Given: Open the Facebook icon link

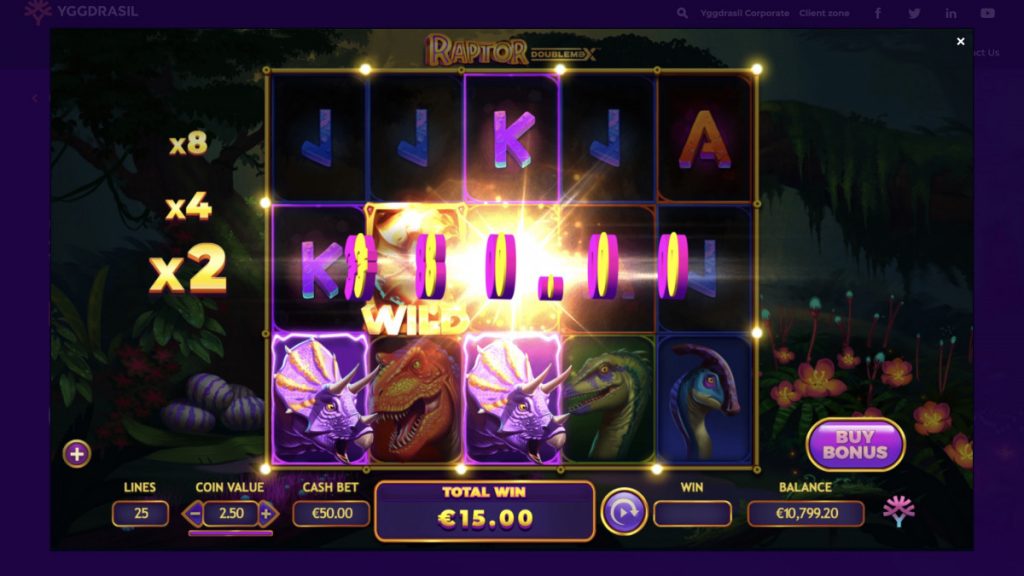Looking at the screenshot, I should pos(878,13).
